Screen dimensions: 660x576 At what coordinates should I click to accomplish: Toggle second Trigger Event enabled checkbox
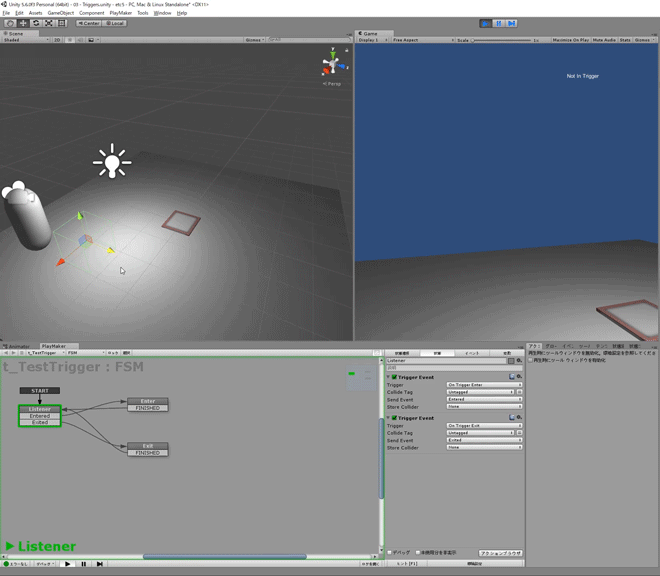[x=394, y=418]
